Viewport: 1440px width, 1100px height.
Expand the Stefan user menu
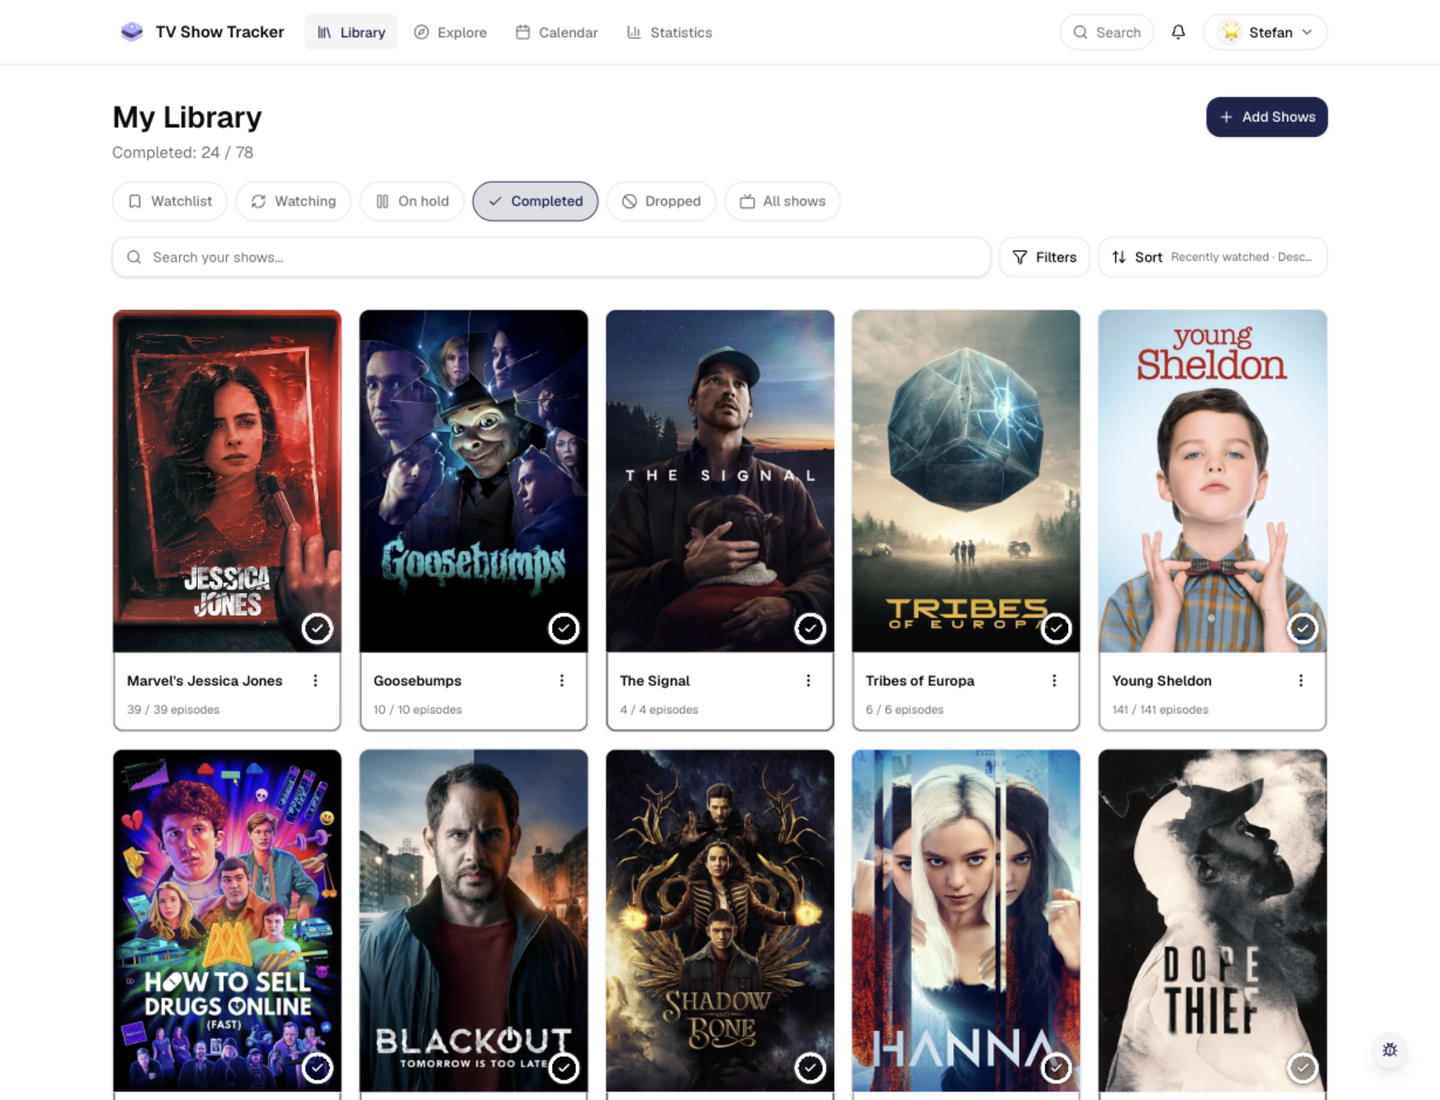click(1265, 32)
